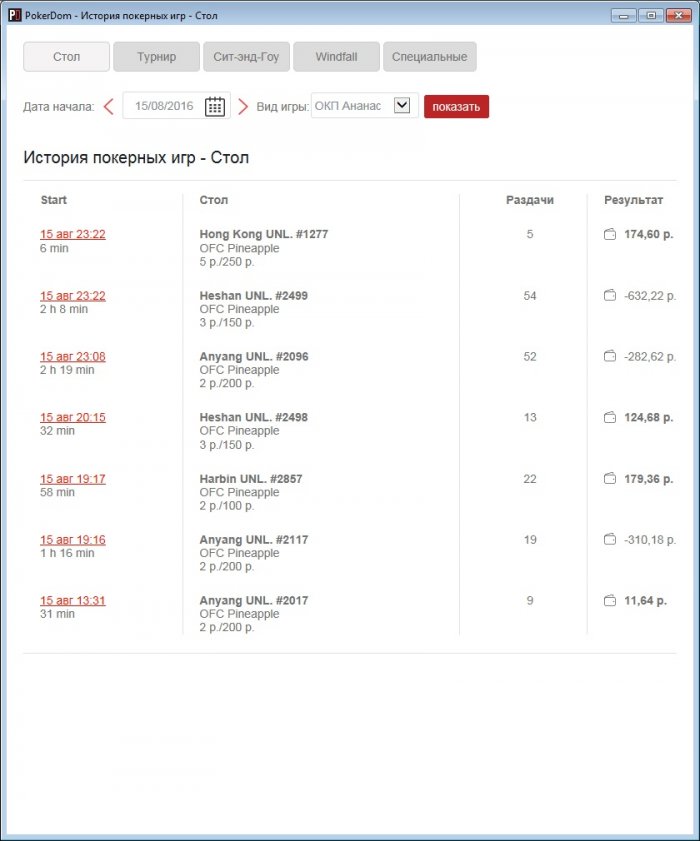Click the показать button
Image resolution: width=700 pixels, height=841 pixels.
(456, 107)
